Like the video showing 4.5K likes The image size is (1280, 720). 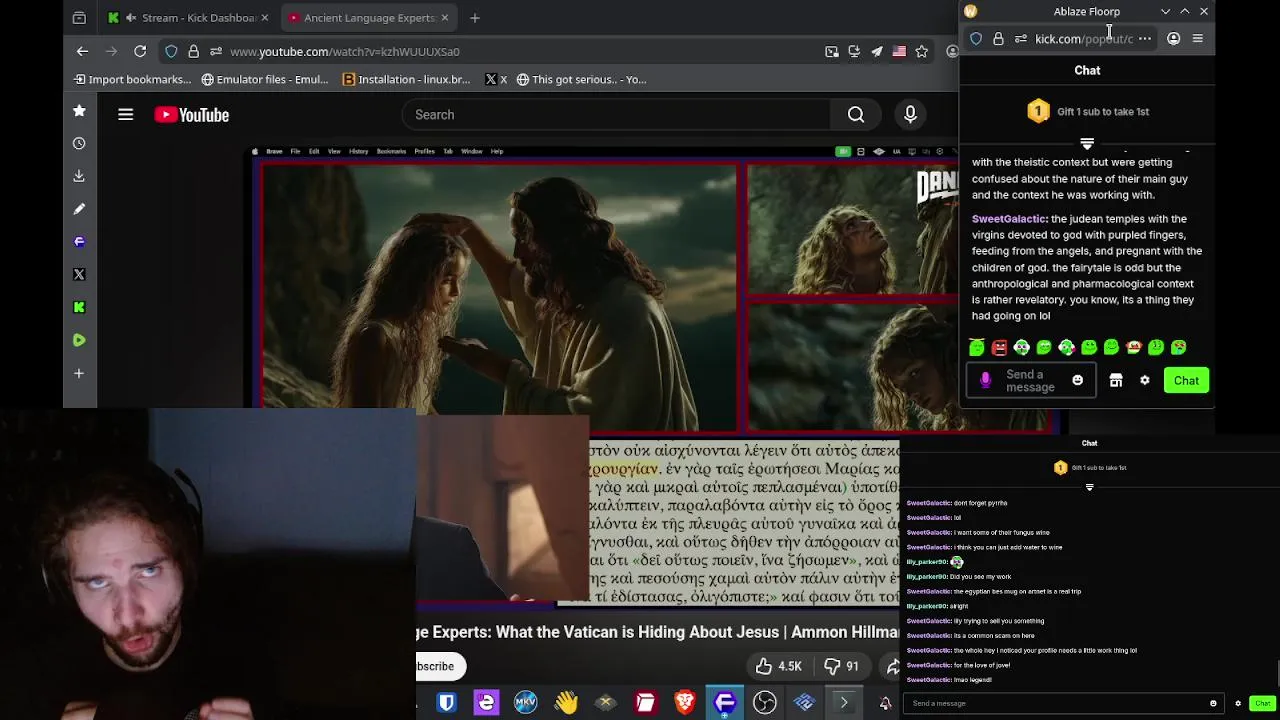(x=778, y=666)
